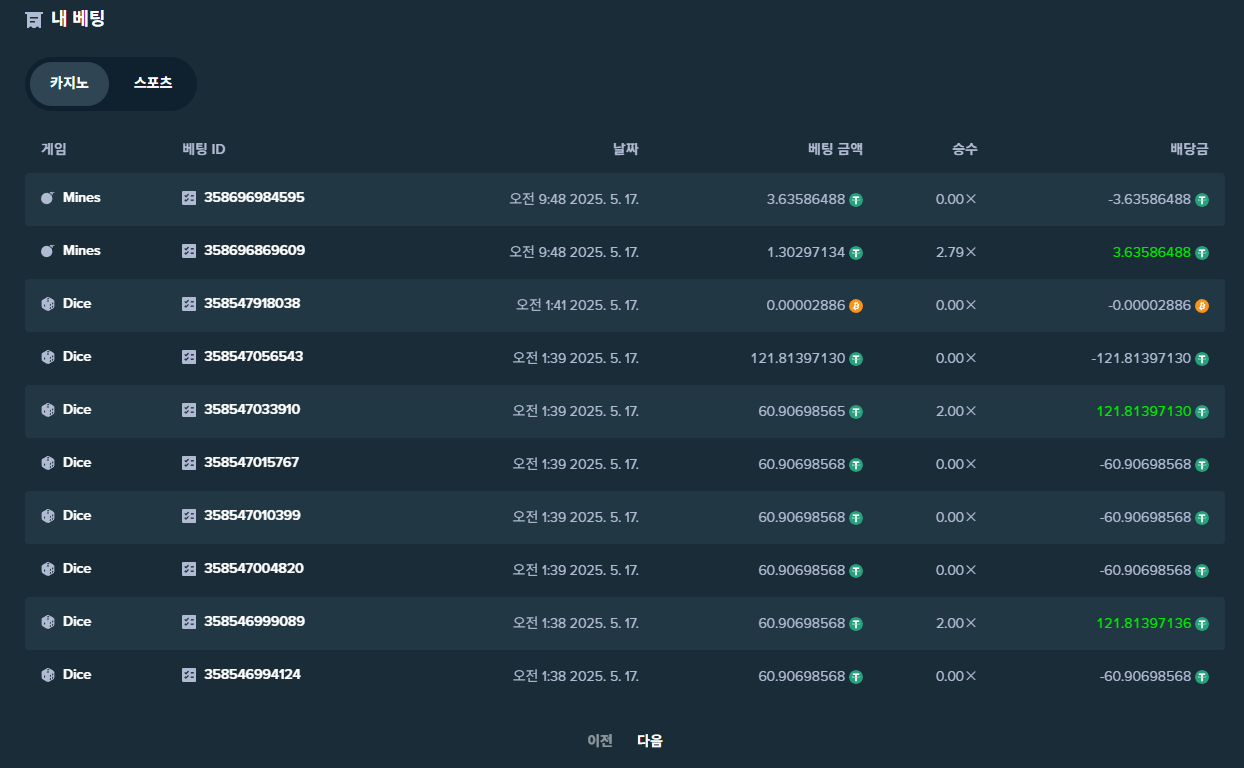The width and height of the screenshot is (1244, 768).
Task: Click the Dice game link for bet 358547015767
Action: 76,463
